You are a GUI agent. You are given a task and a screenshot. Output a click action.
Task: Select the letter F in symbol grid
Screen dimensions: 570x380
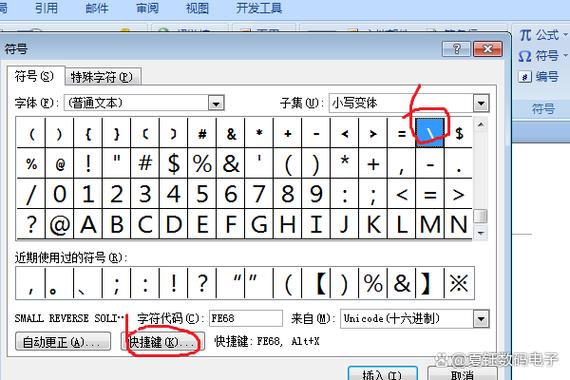[231, 224]
